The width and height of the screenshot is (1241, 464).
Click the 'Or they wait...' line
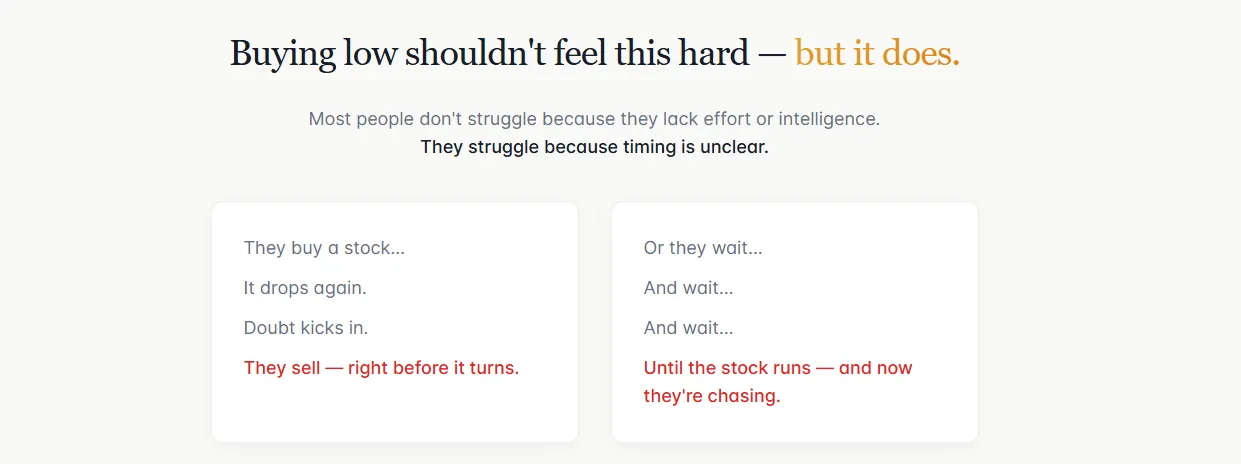(x=703, y=248)
